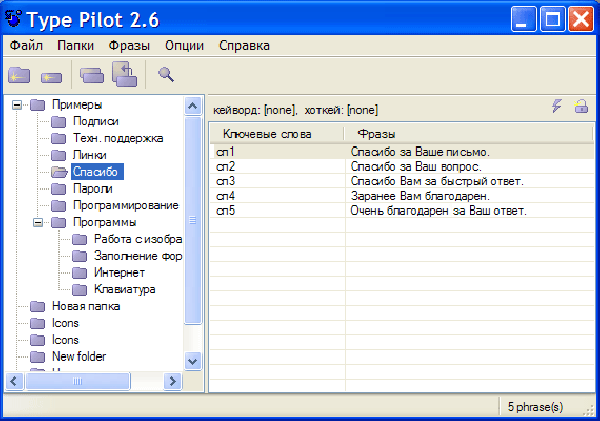The width and height of the screenshot is (600, 421).
Task: Collapse the Примеры tree node
Action: click(x=17, y=105)
